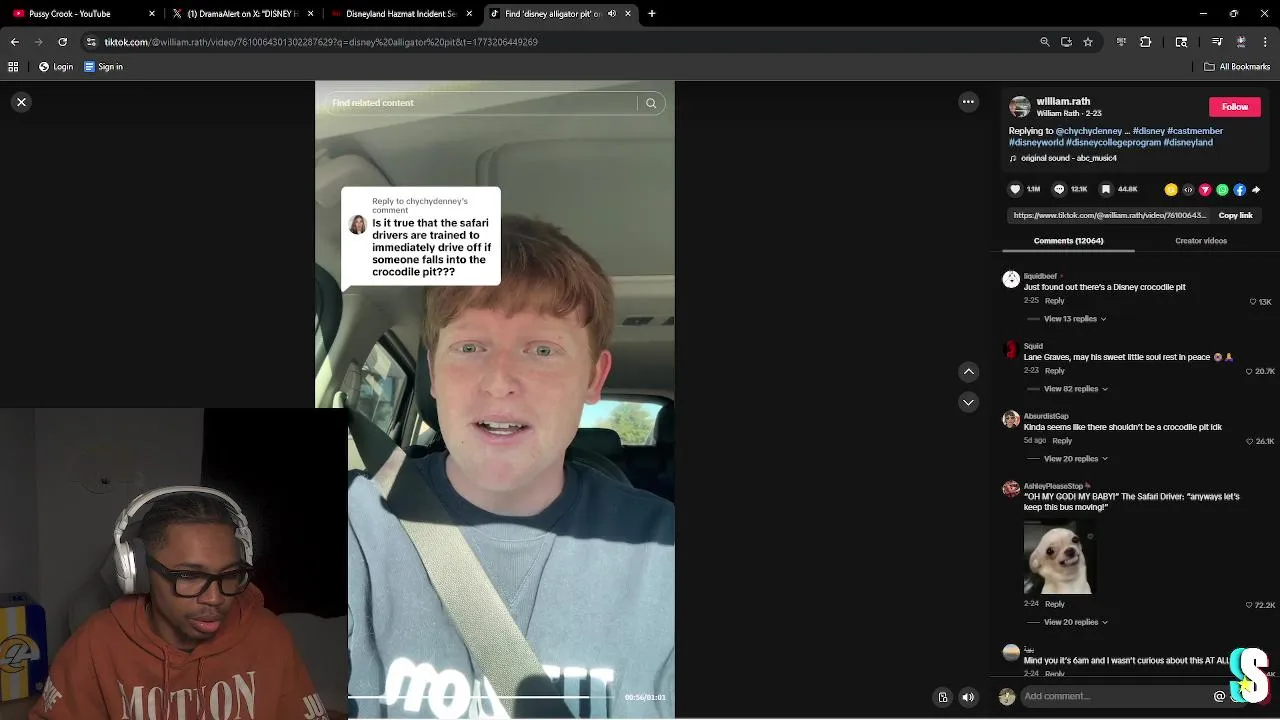Image resolution: width=1280 pixels, height=720 pixels.
Task: Open william.rath profile avatar
Action: [1019, 107]
